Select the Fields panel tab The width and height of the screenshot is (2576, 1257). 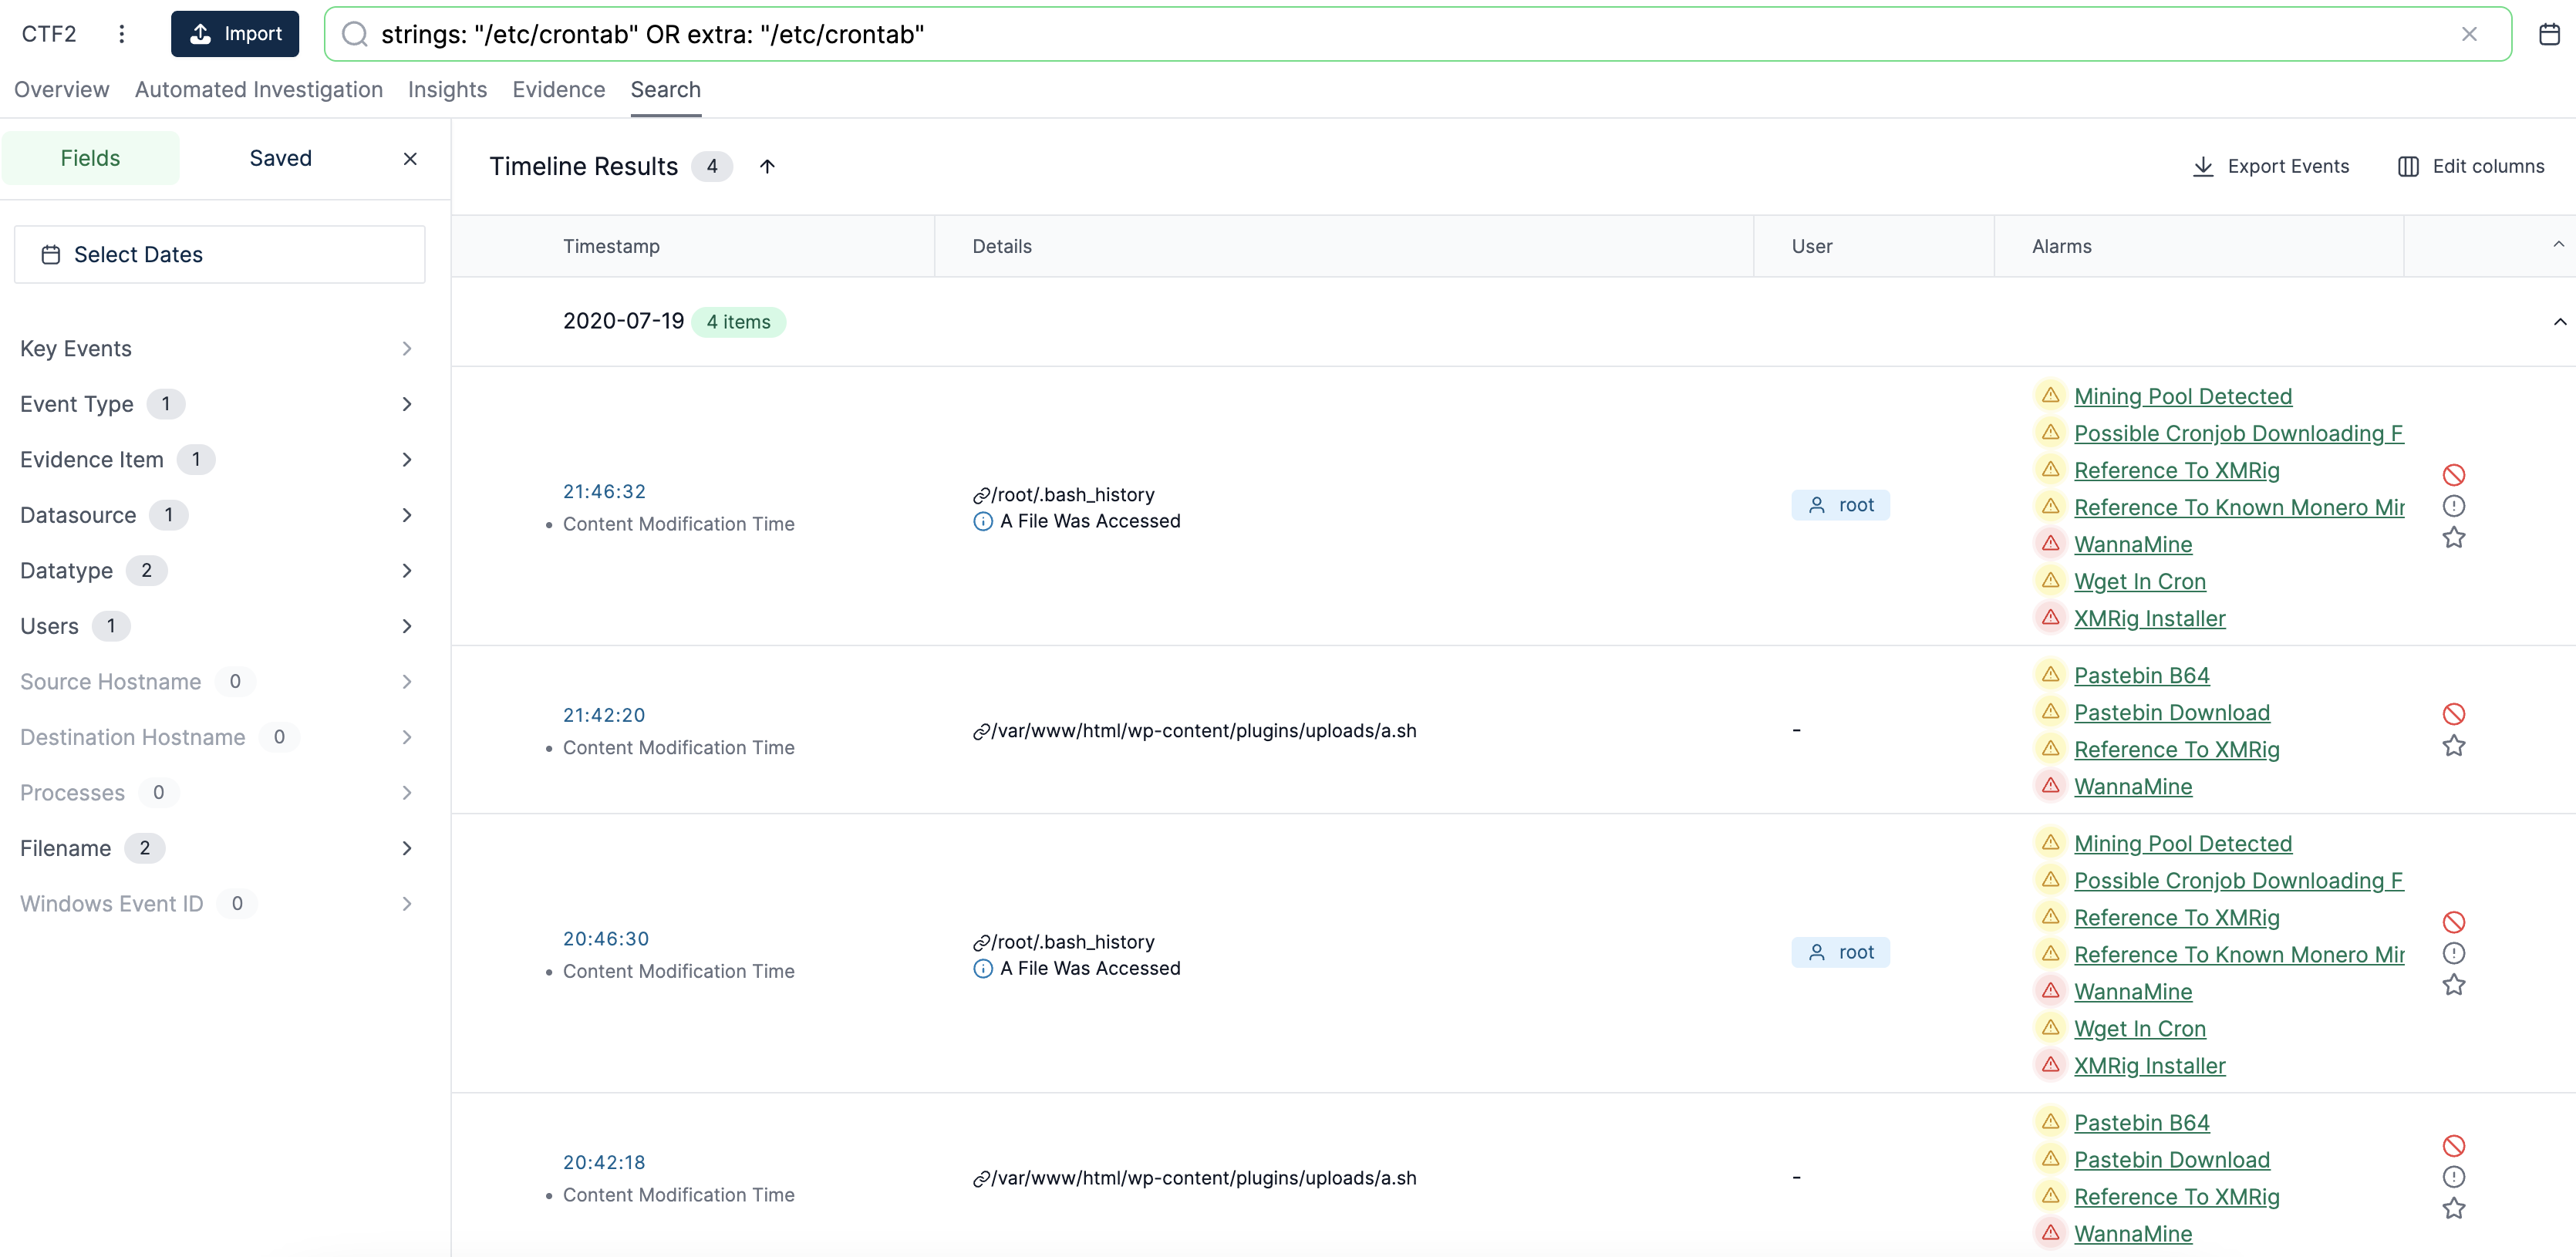(x=90, y=158)
